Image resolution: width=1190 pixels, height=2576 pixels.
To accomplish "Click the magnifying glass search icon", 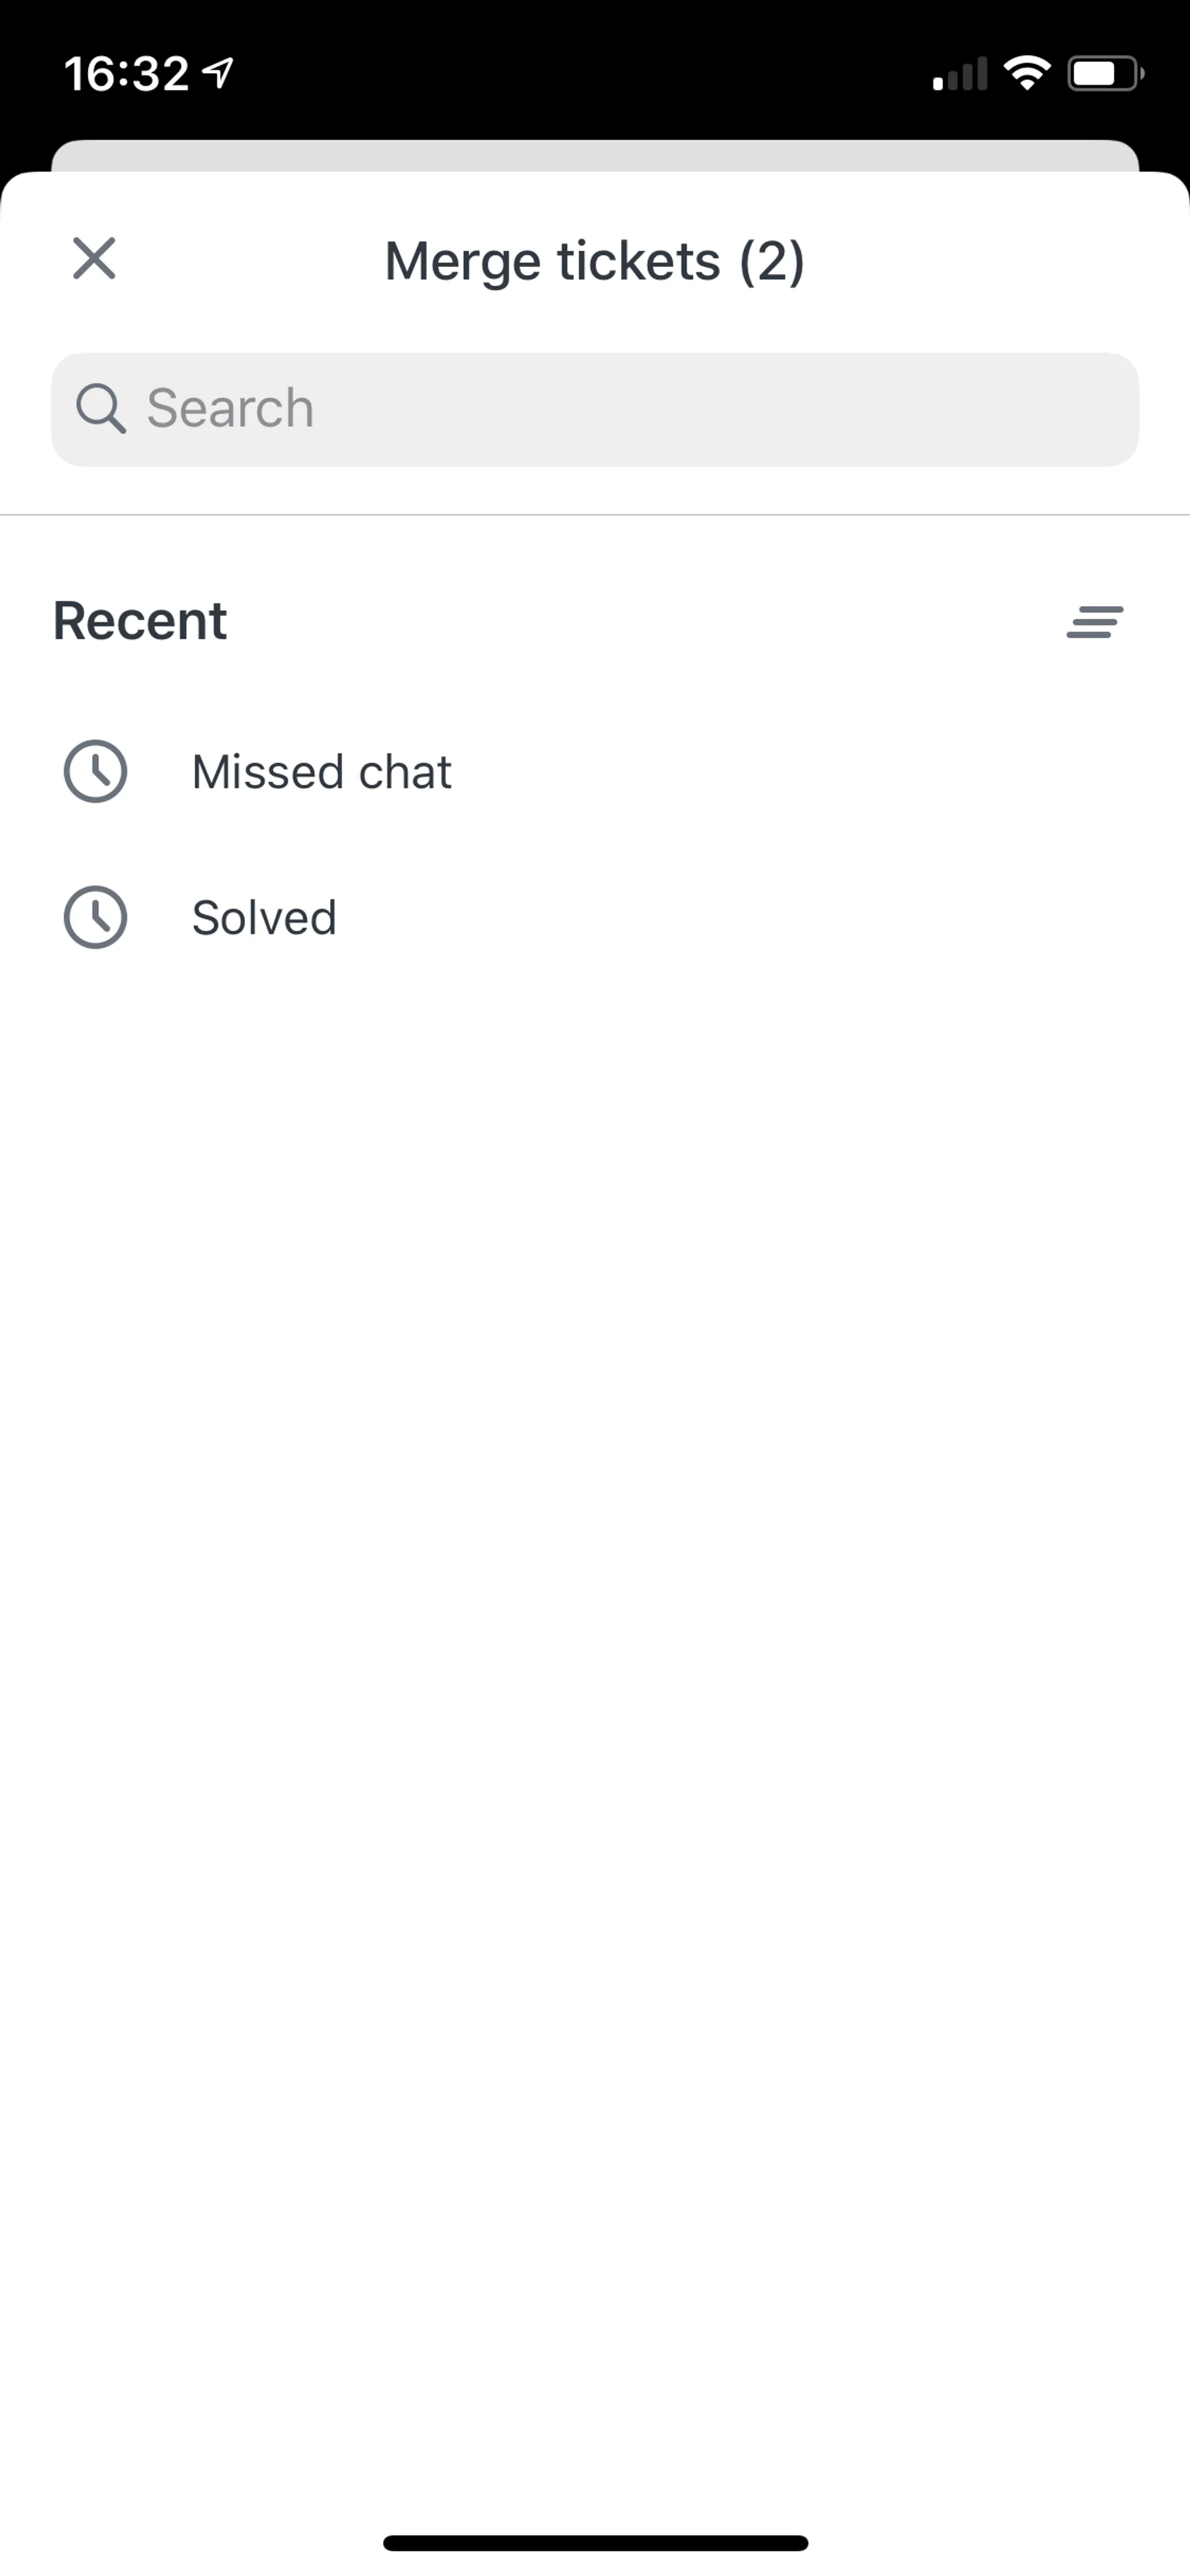I will coord(100,409).
